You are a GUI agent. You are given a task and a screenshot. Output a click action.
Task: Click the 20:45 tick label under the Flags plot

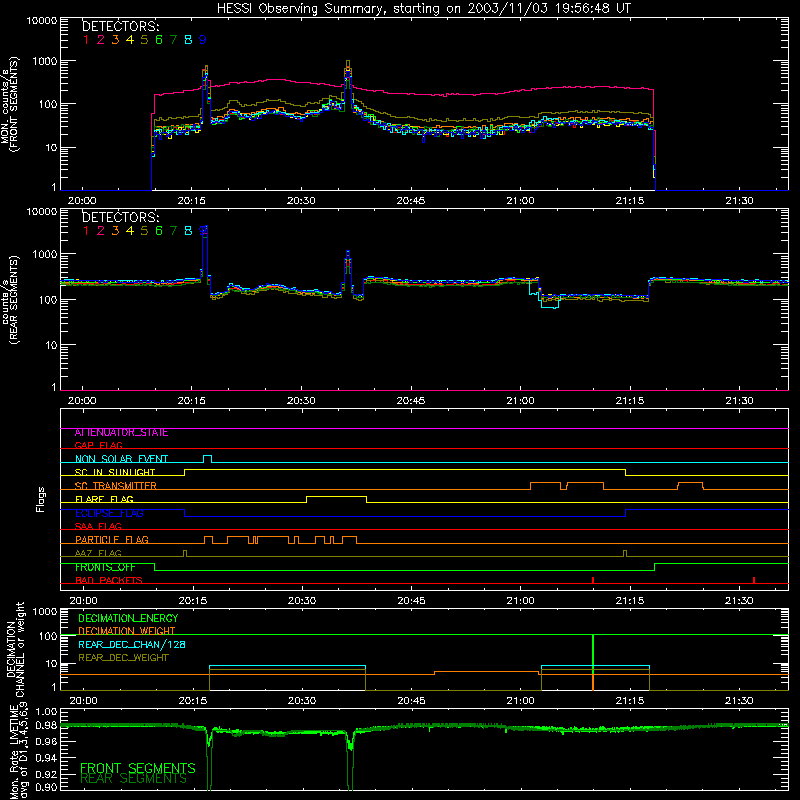point(411,601)
